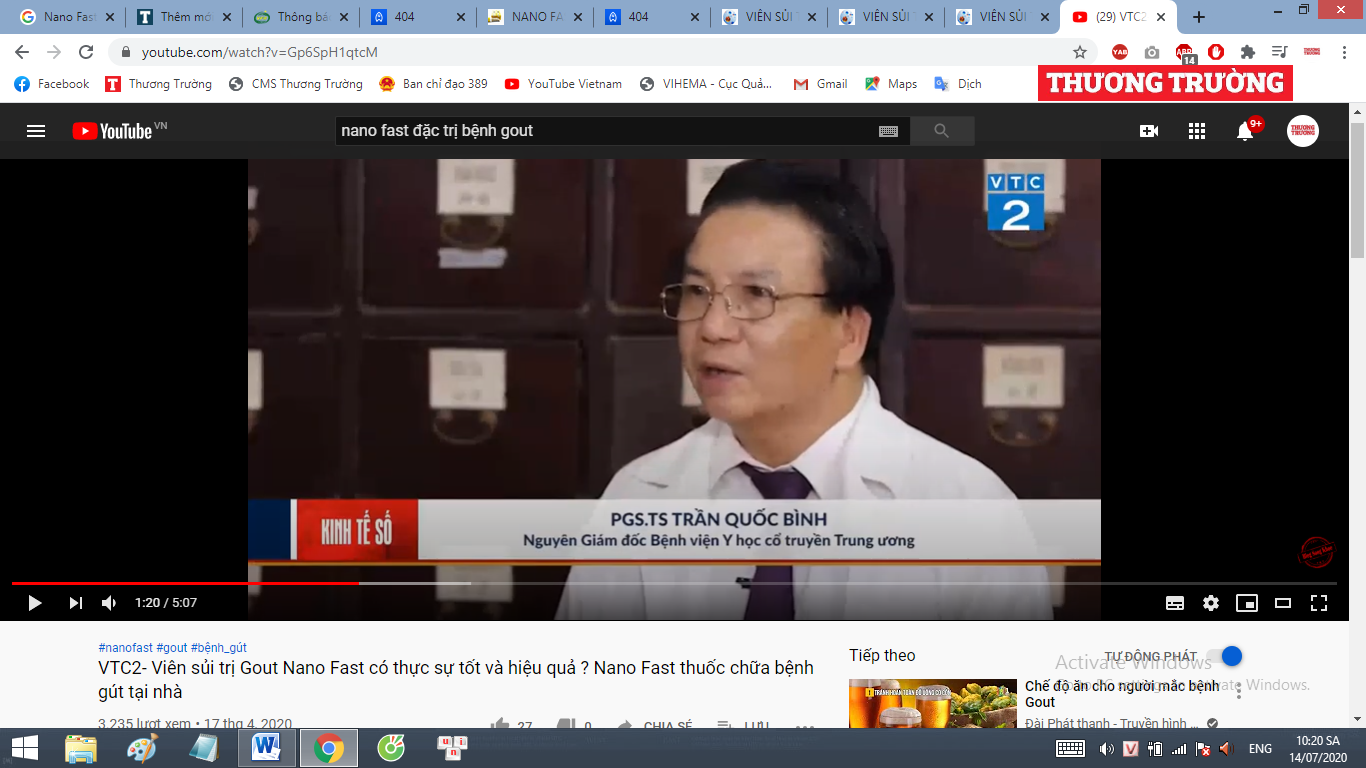The width and height of the screenshot is (1366, 768).
Task: Open the player settings gear menu
Action: (x=1211, y=603)
